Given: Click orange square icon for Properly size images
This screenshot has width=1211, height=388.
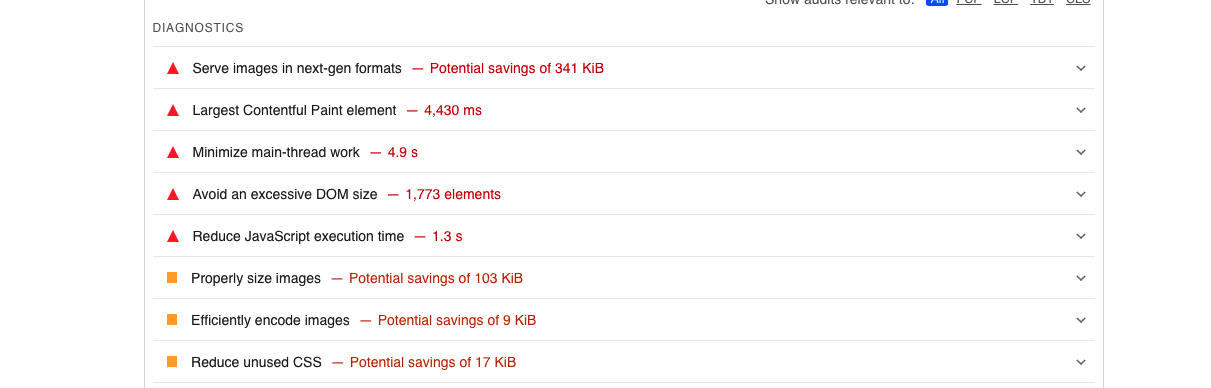Looking at the screenshot, I should click(x=172, y=278).
